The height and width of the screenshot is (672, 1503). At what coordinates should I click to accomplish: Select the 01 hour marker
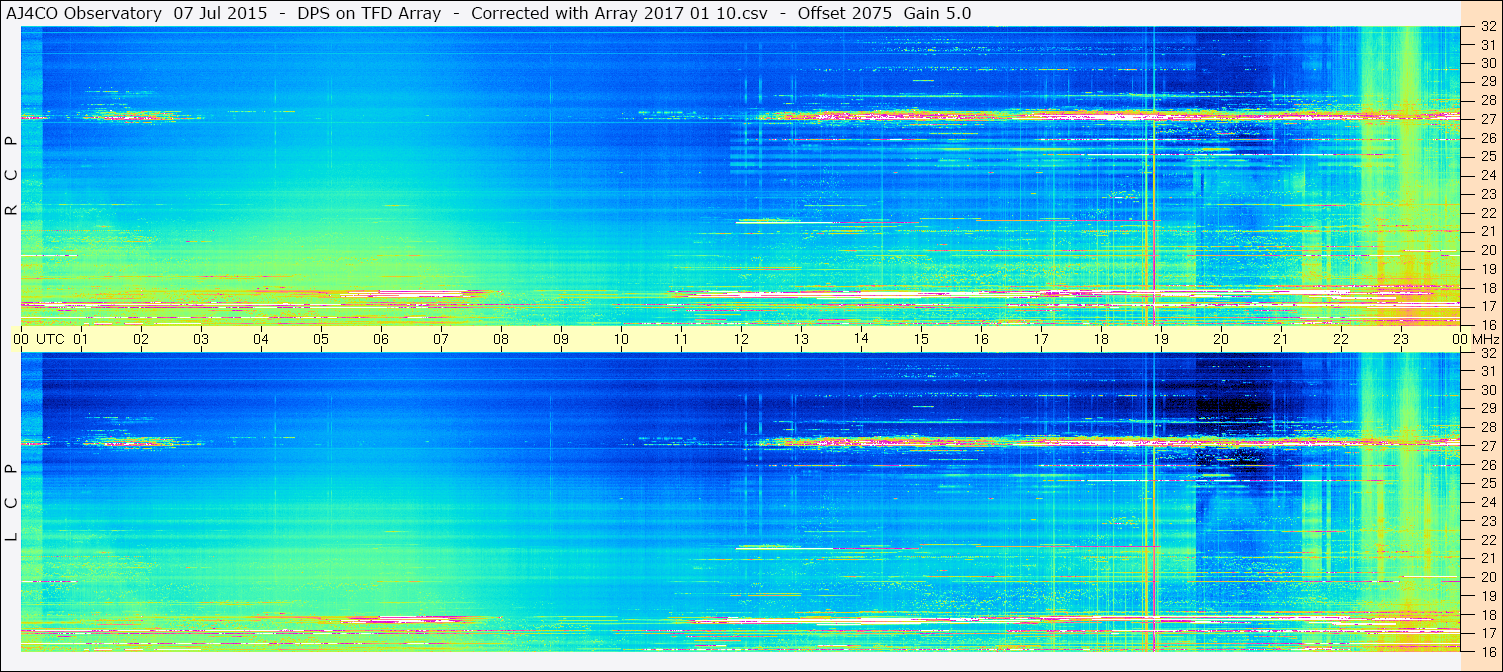coord(81,339)
